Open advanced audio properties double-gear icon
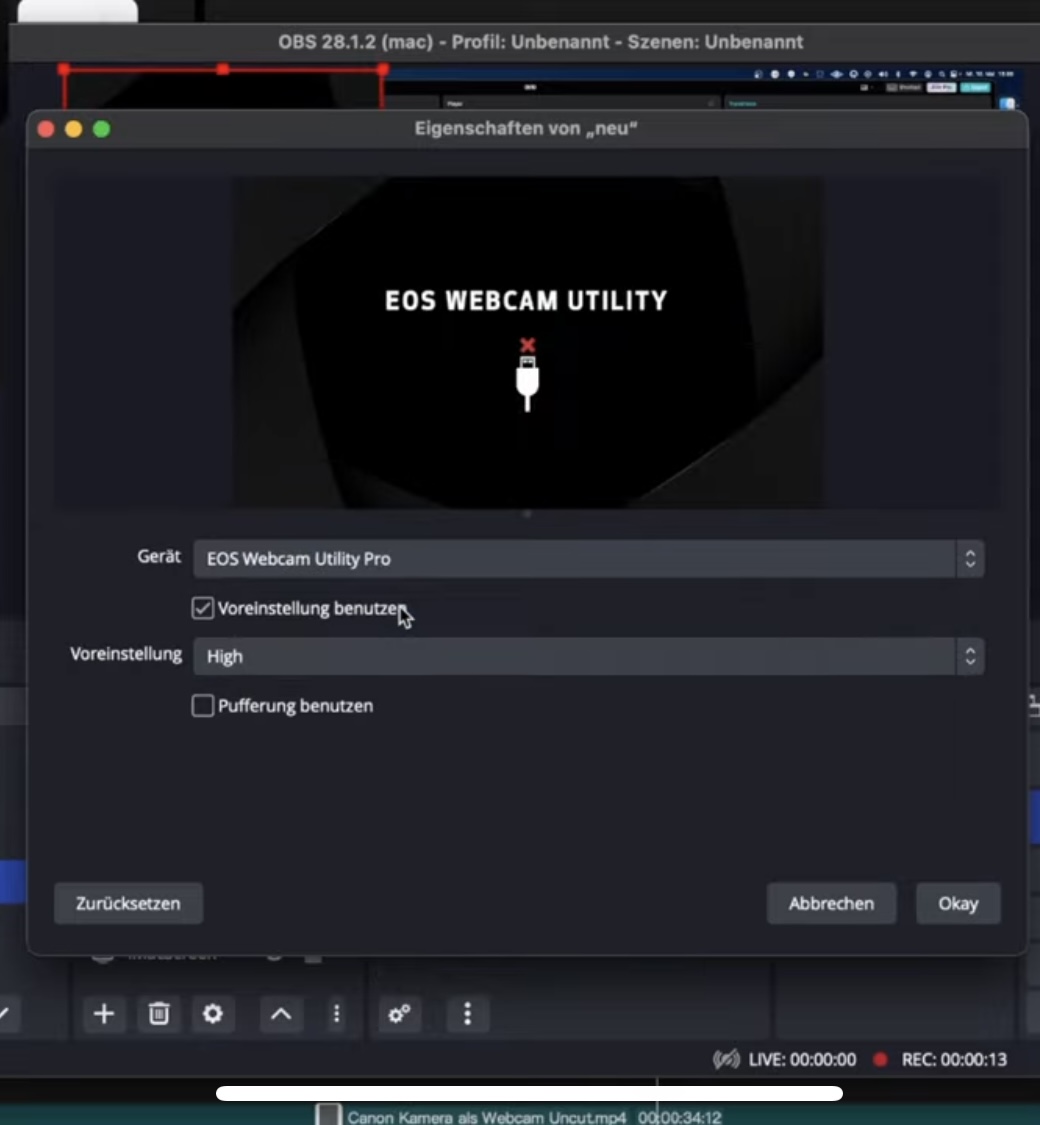Viewport: 1040px width, 1125px height. coord(399,1014)
